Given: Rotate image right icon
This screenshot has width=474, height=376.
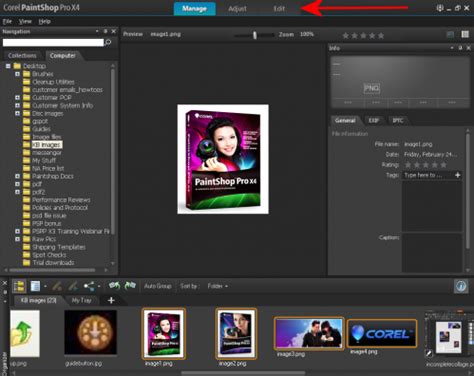Looking at the screenshot, I should [130, 286].
